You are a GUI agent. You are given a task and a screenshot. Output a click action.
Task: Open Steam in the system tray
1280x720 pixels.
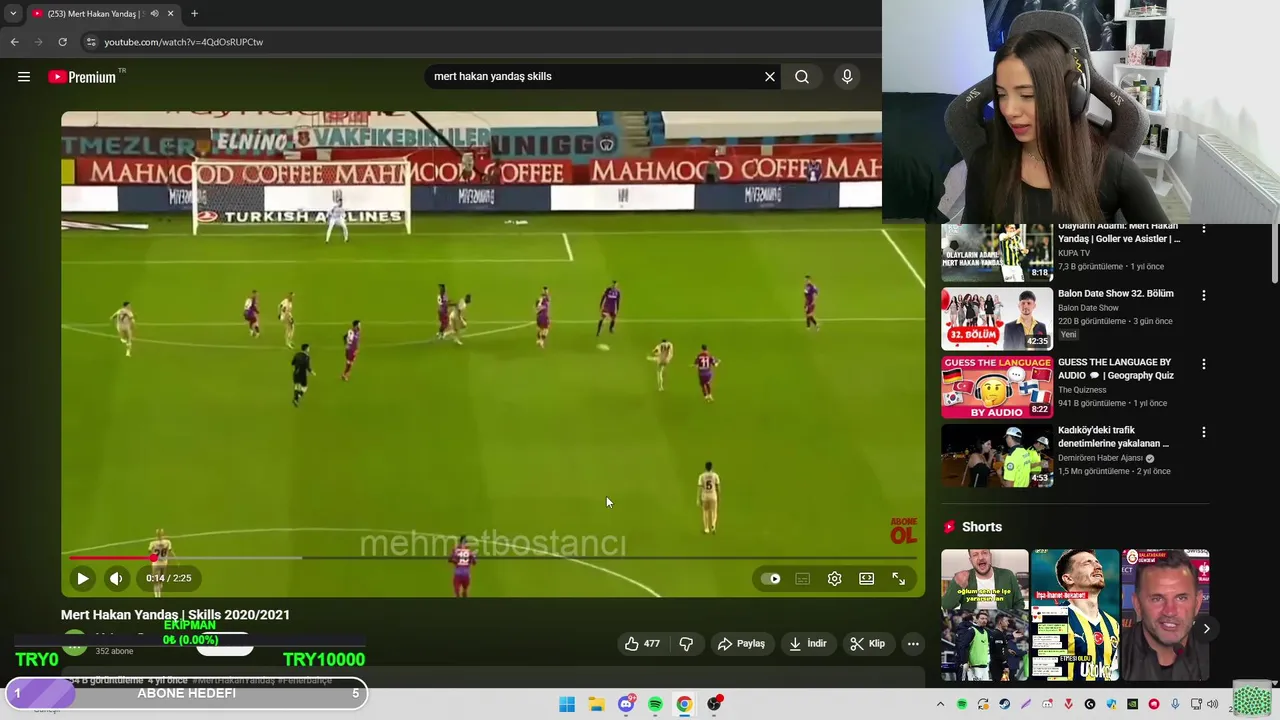(1005, 704)
